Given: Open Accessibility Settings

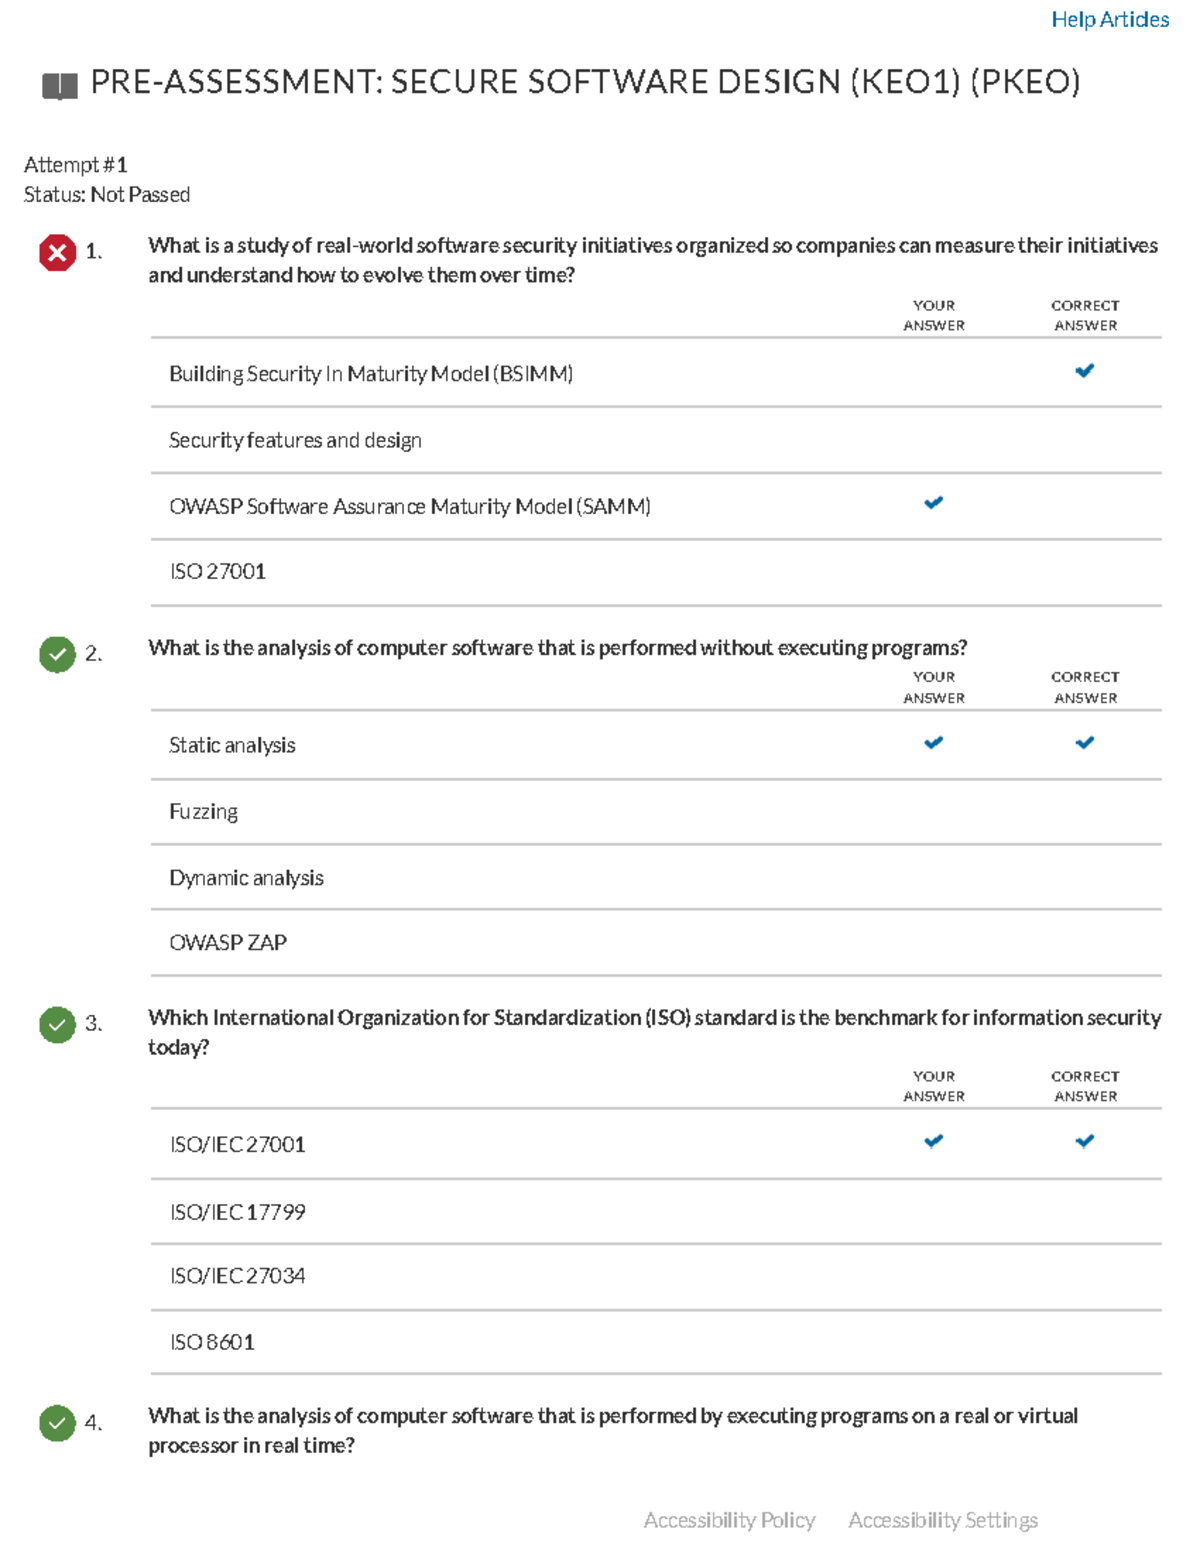Looking at the screenshot, I should point(943,1519).
